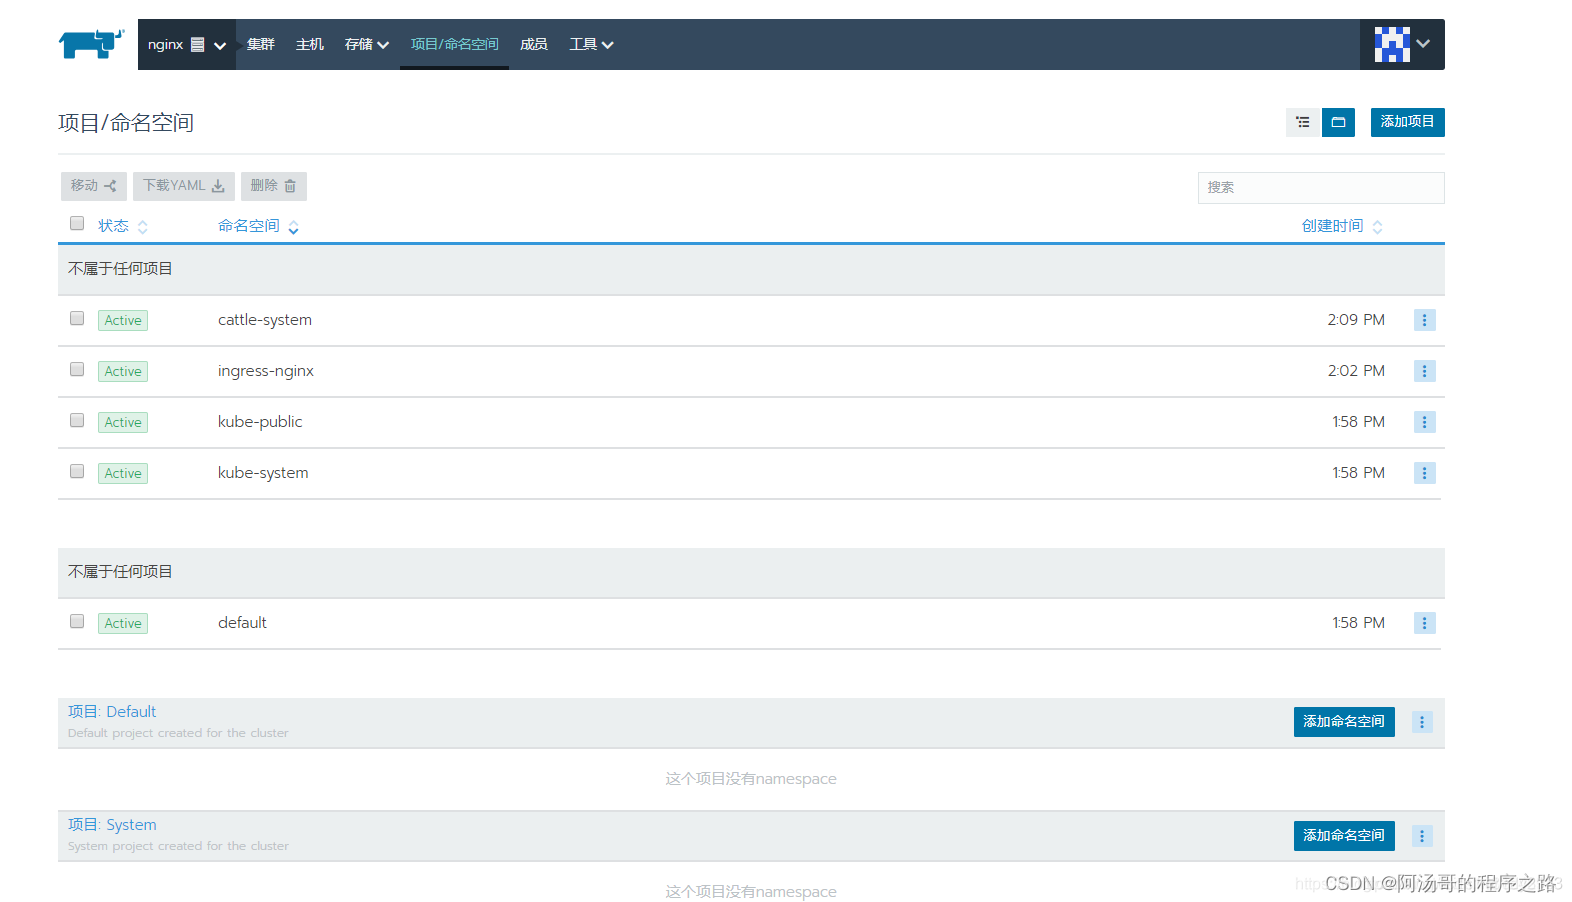Click the 下载YAML button
Screen dimensions: 1572x902
(x=184, y=186)
